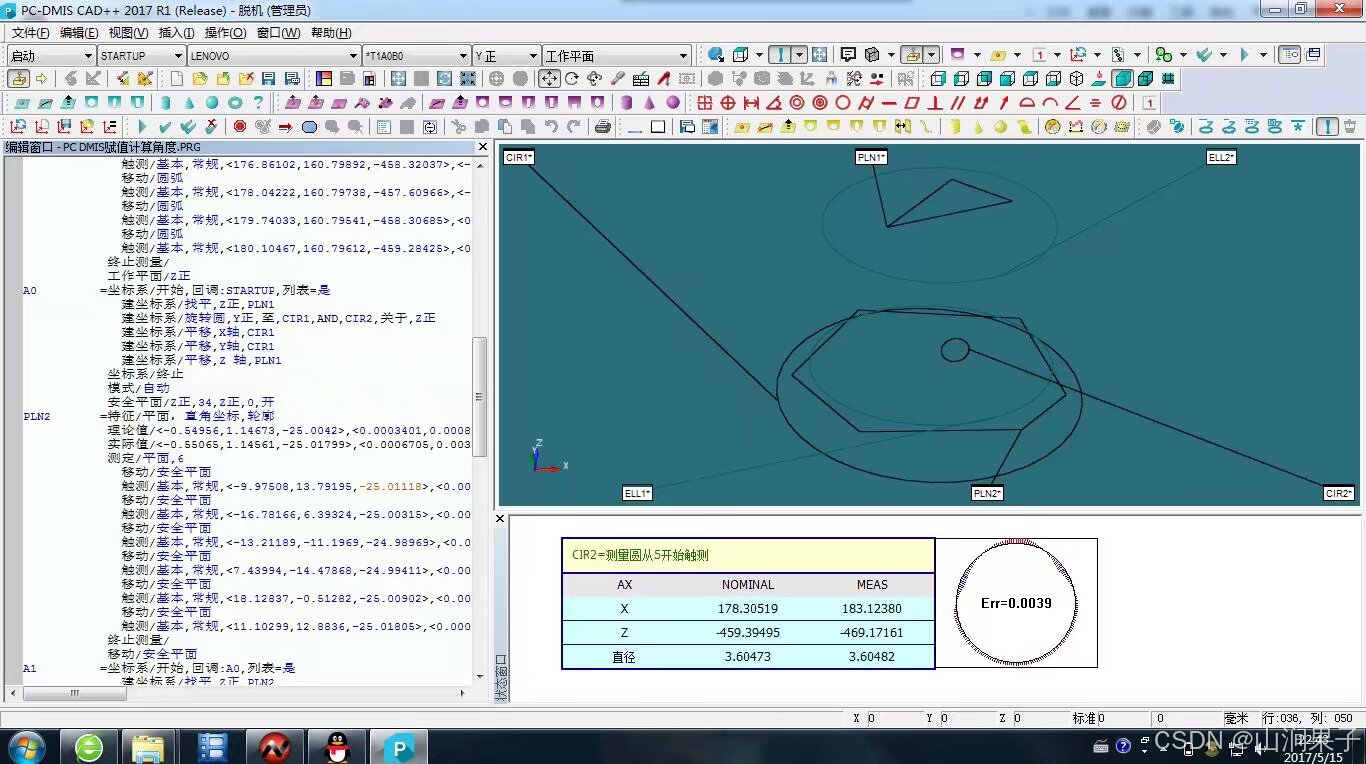The width and height of the screenshot is (1366, 764).
Task: Open the QQ penguin taskbar icon
Action: pos(339,747)
